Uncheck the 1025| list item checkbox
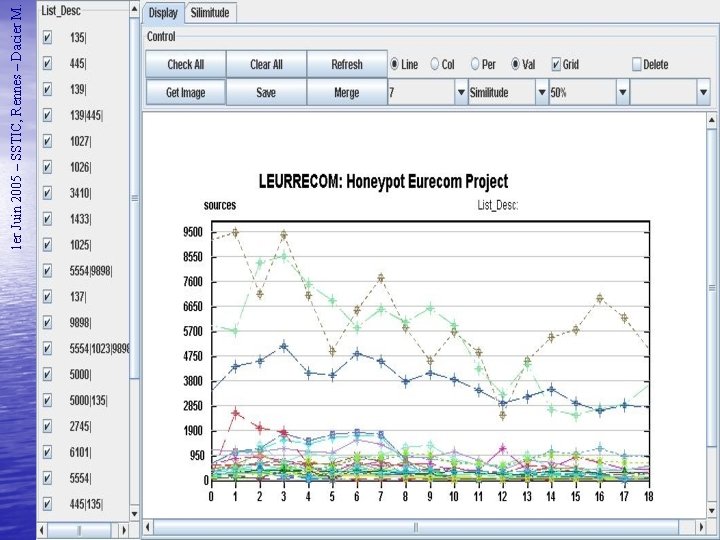The image size is (720, 540). [47, 245]
